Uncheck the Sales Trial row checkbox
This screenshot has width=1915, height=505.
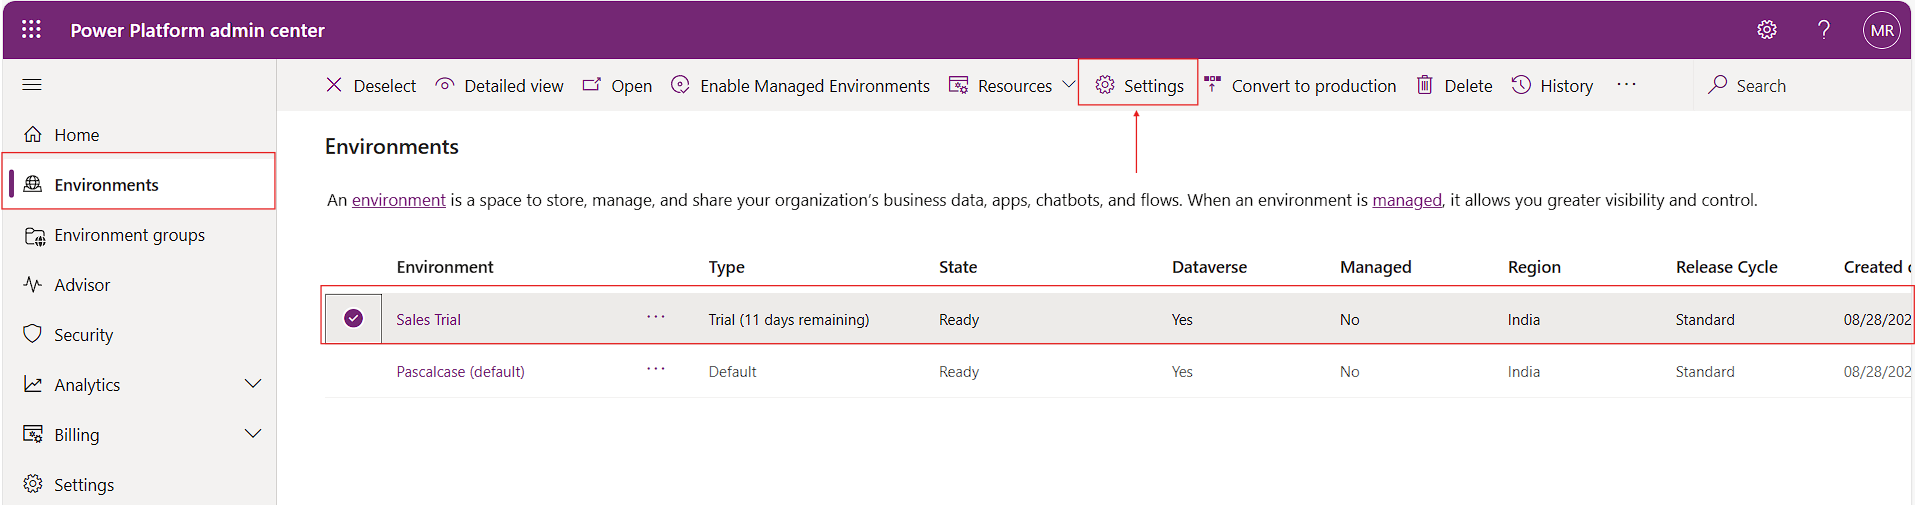pyautogui.click(x=353, y=318)
